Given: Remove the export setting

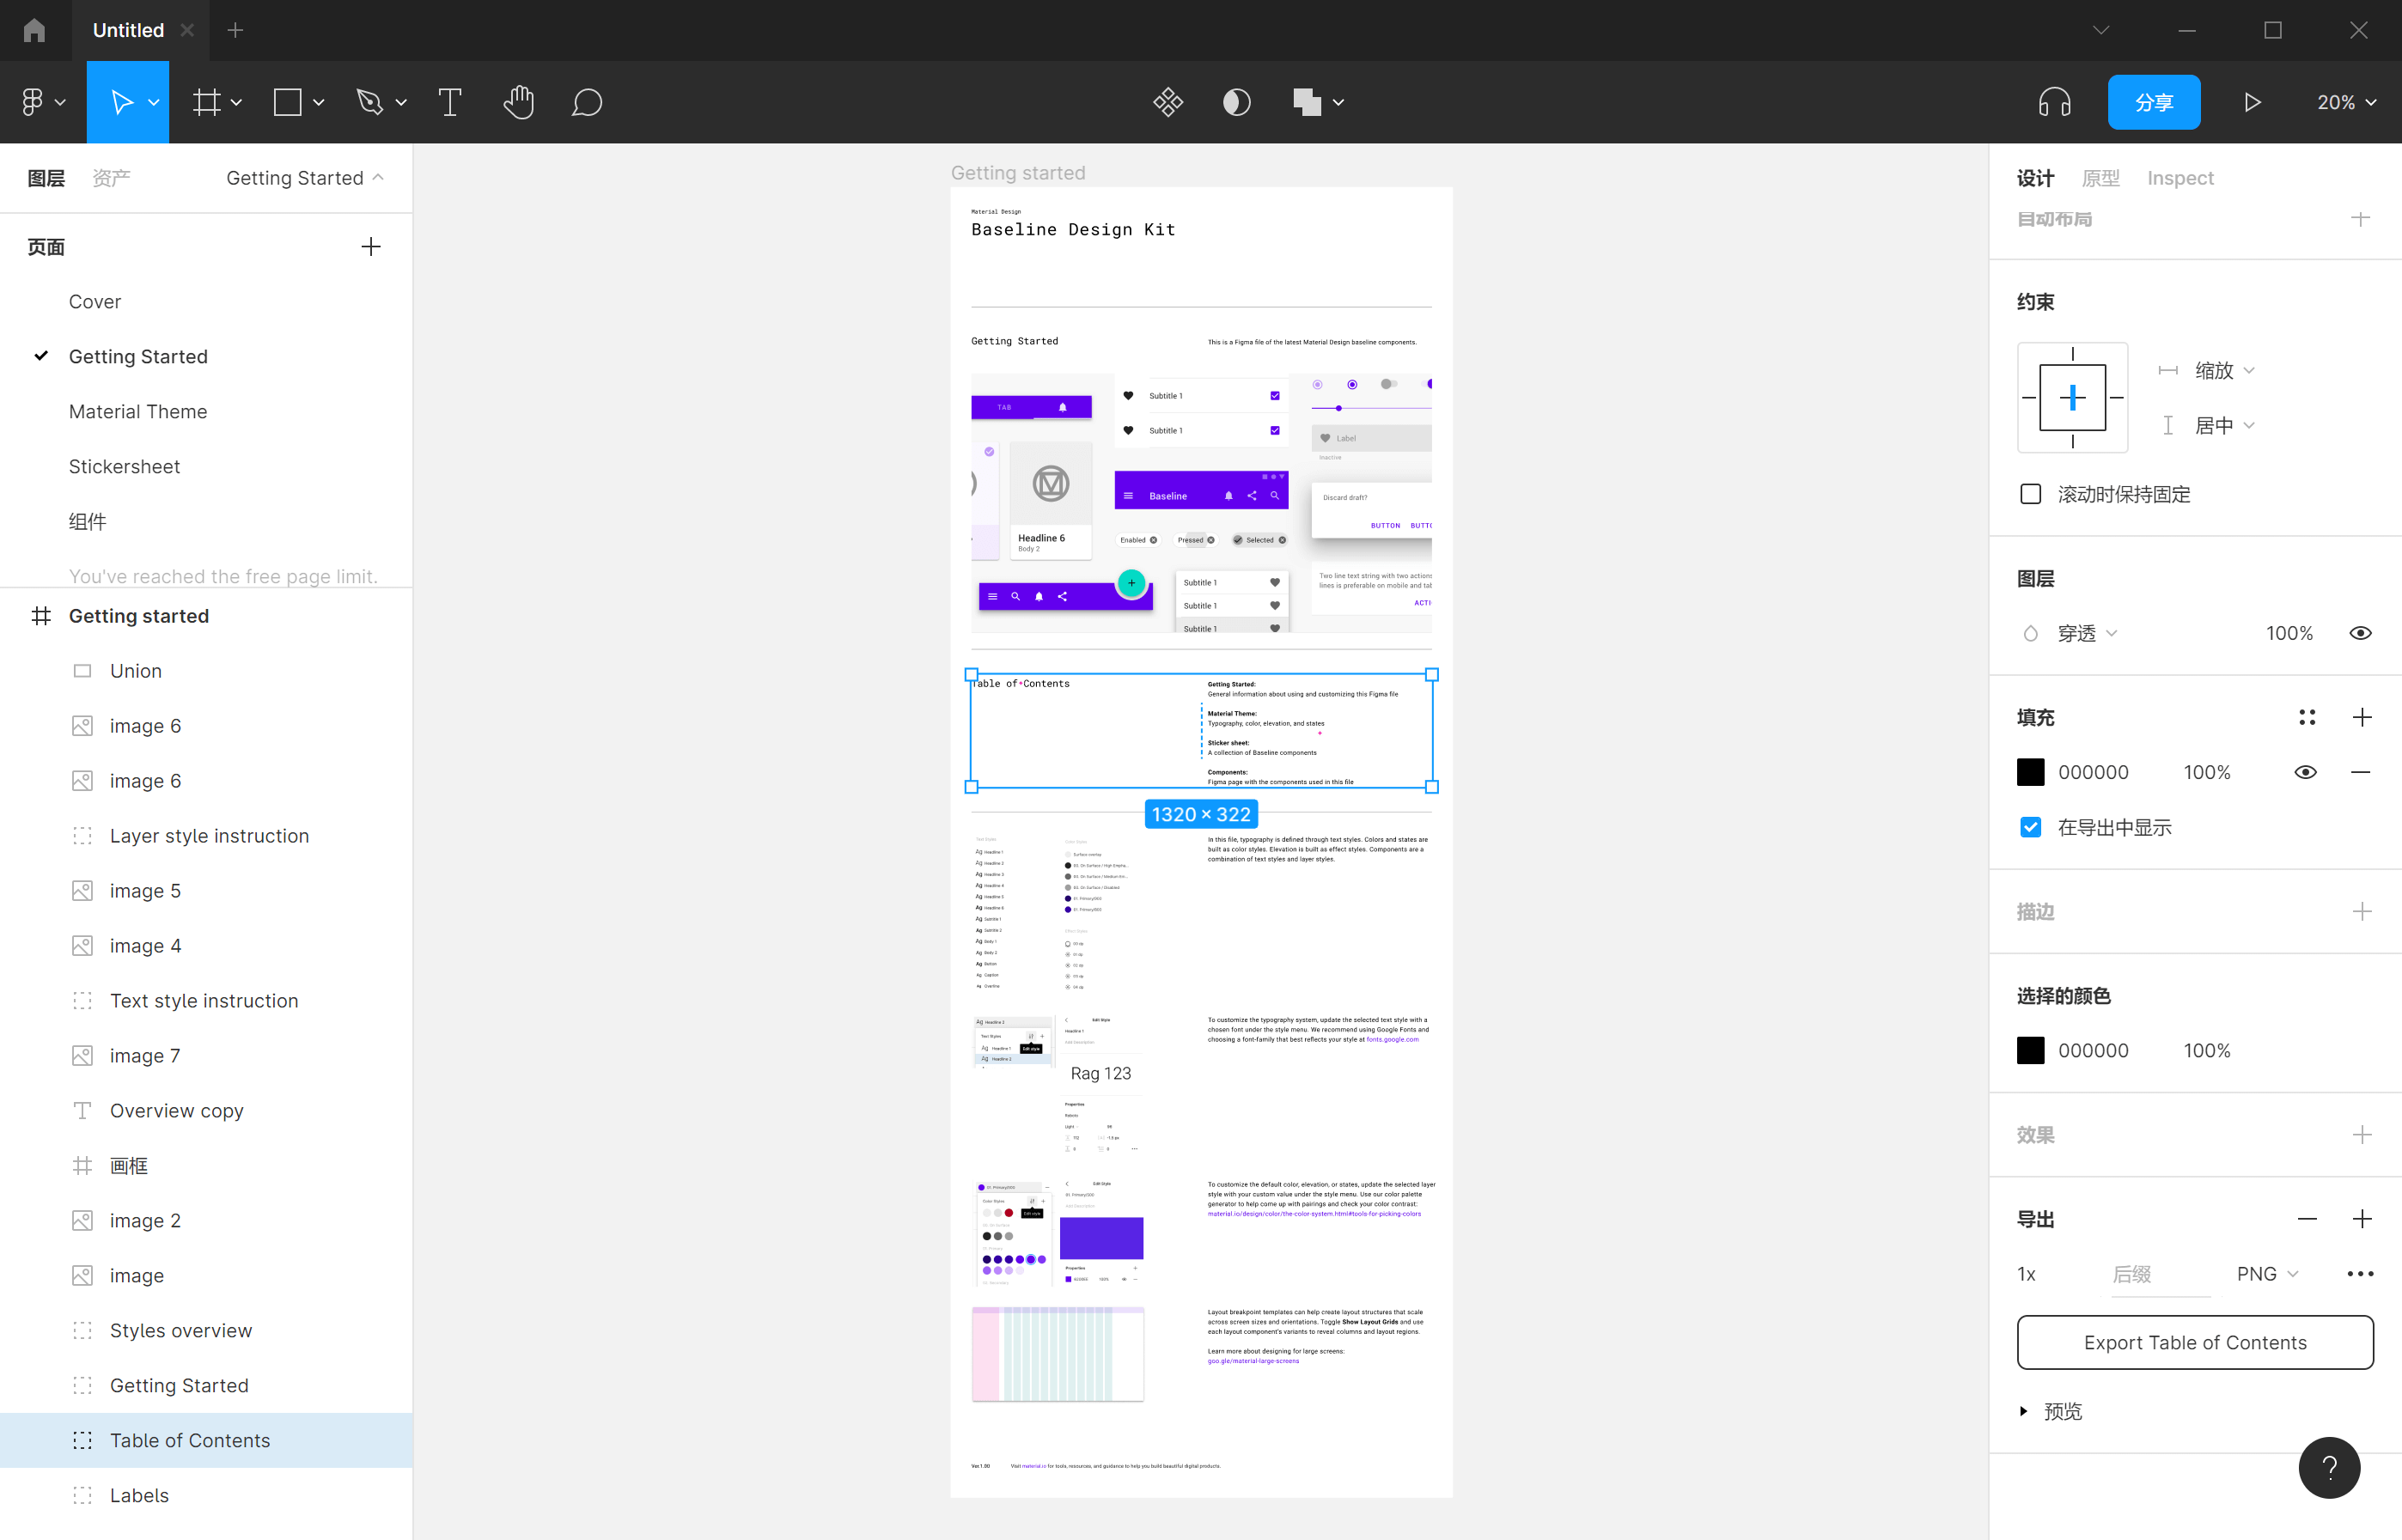Looking at the screenshot, I should 2307,1219.
